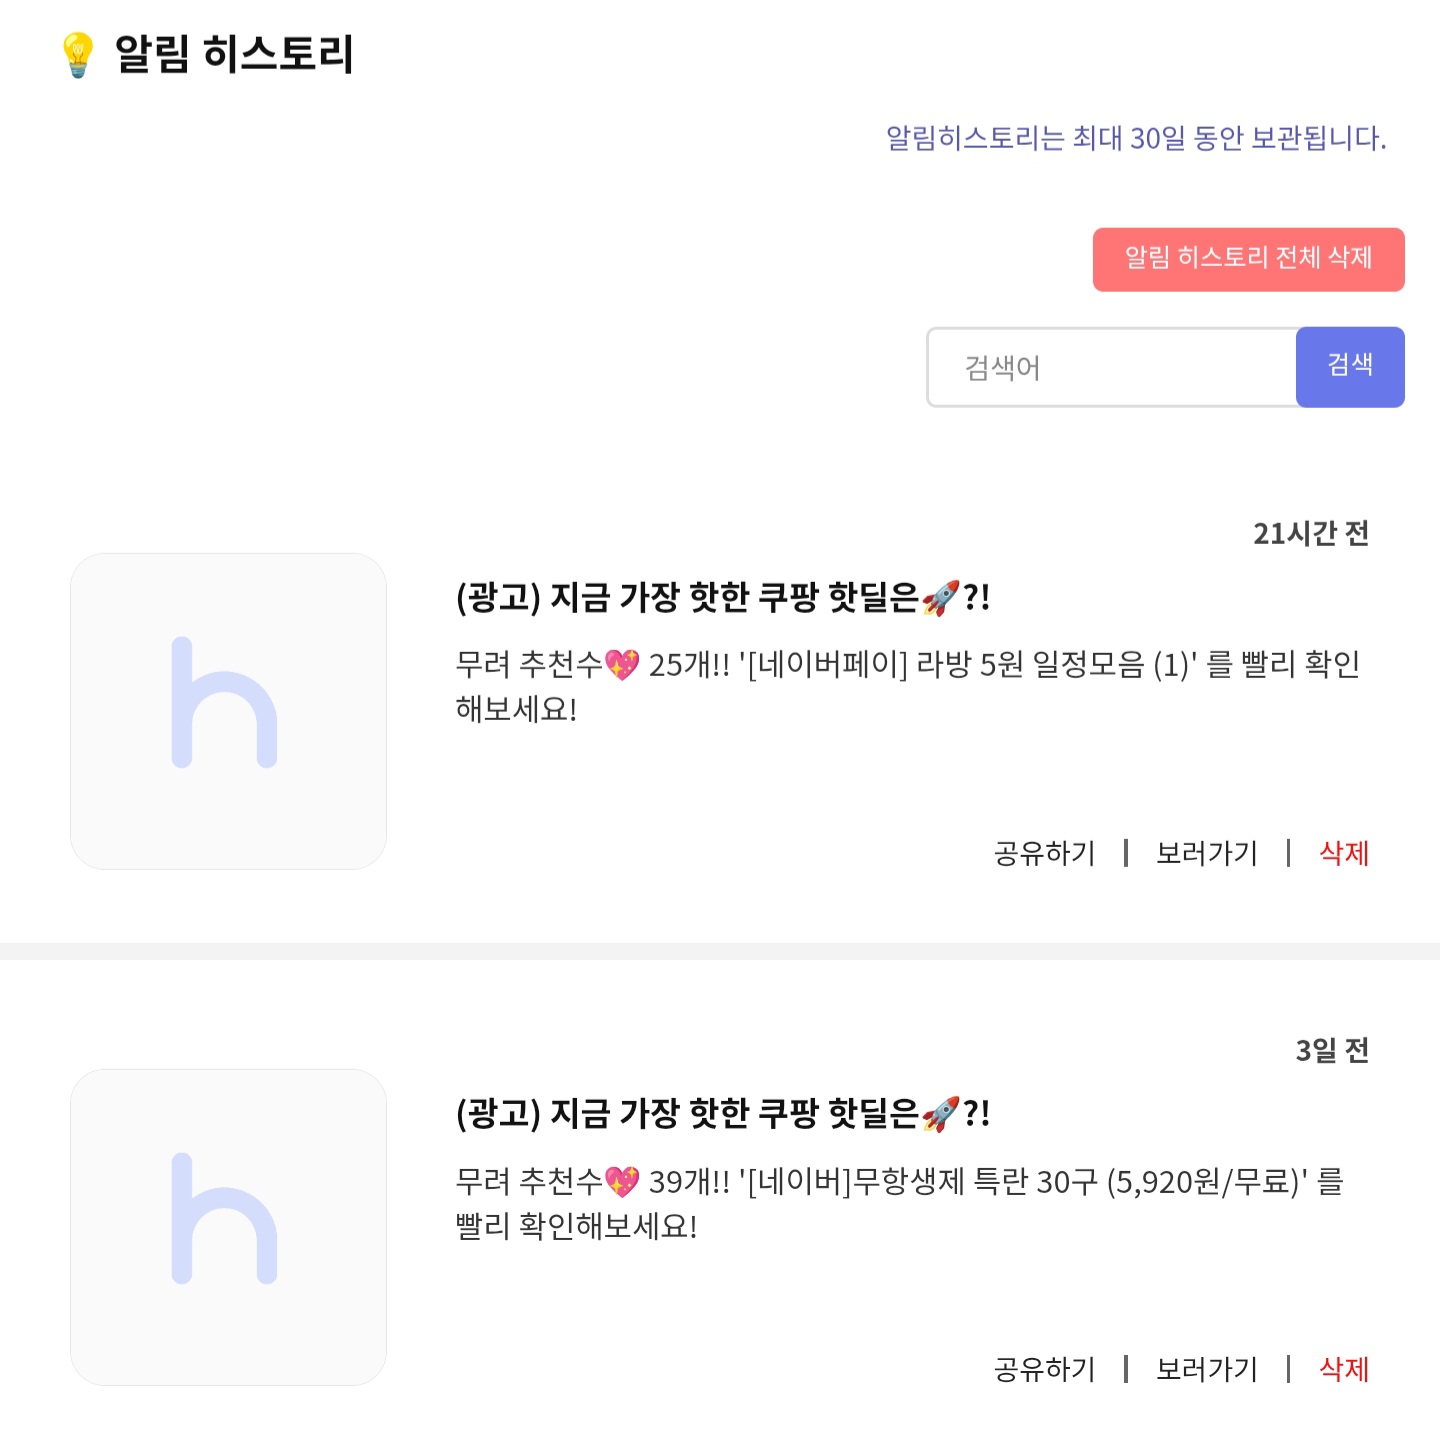
Task: Open the h logo thumbnail of the 네이버페이 라방 alert
Action: coord(228,711)
